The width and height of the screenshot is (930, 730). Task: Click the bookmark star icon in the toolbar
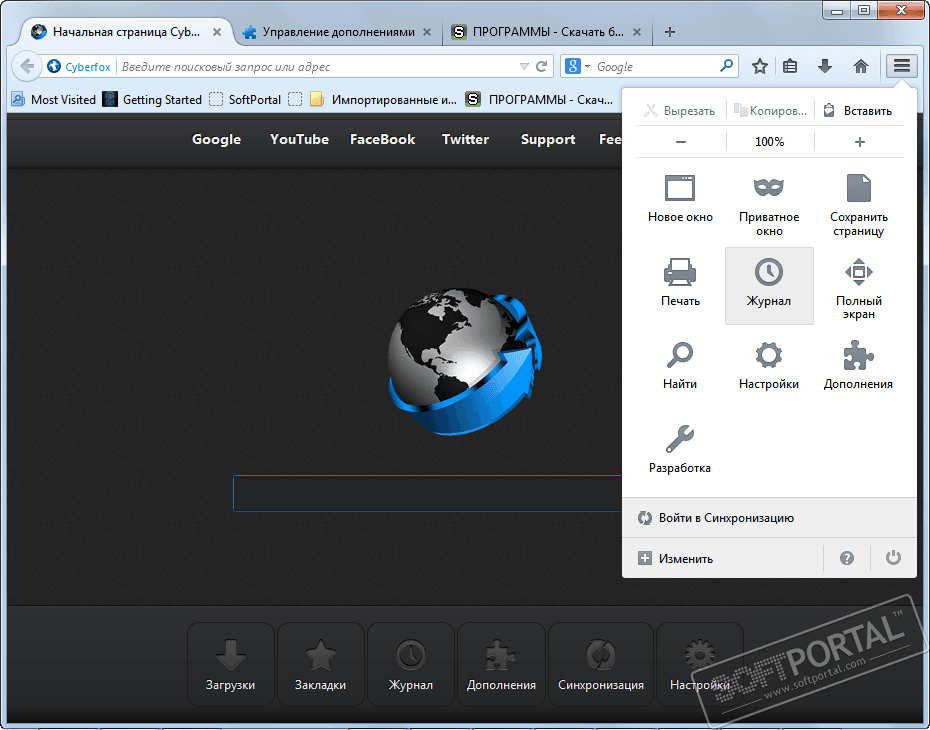pyautogui.click(x=760, y=66)
